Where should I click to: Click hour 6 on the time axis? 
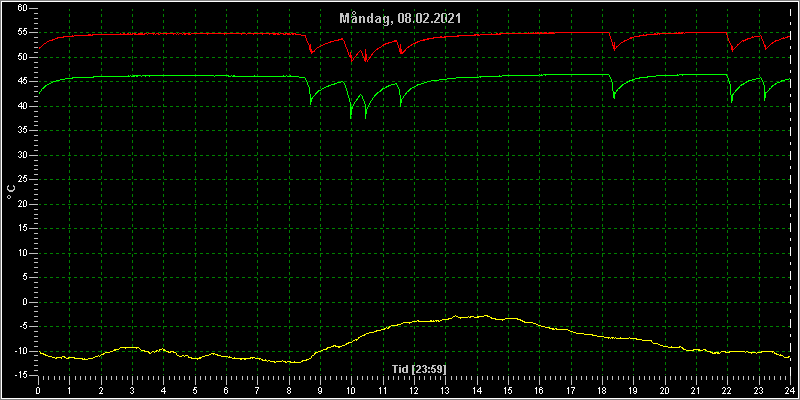point(226,390)
